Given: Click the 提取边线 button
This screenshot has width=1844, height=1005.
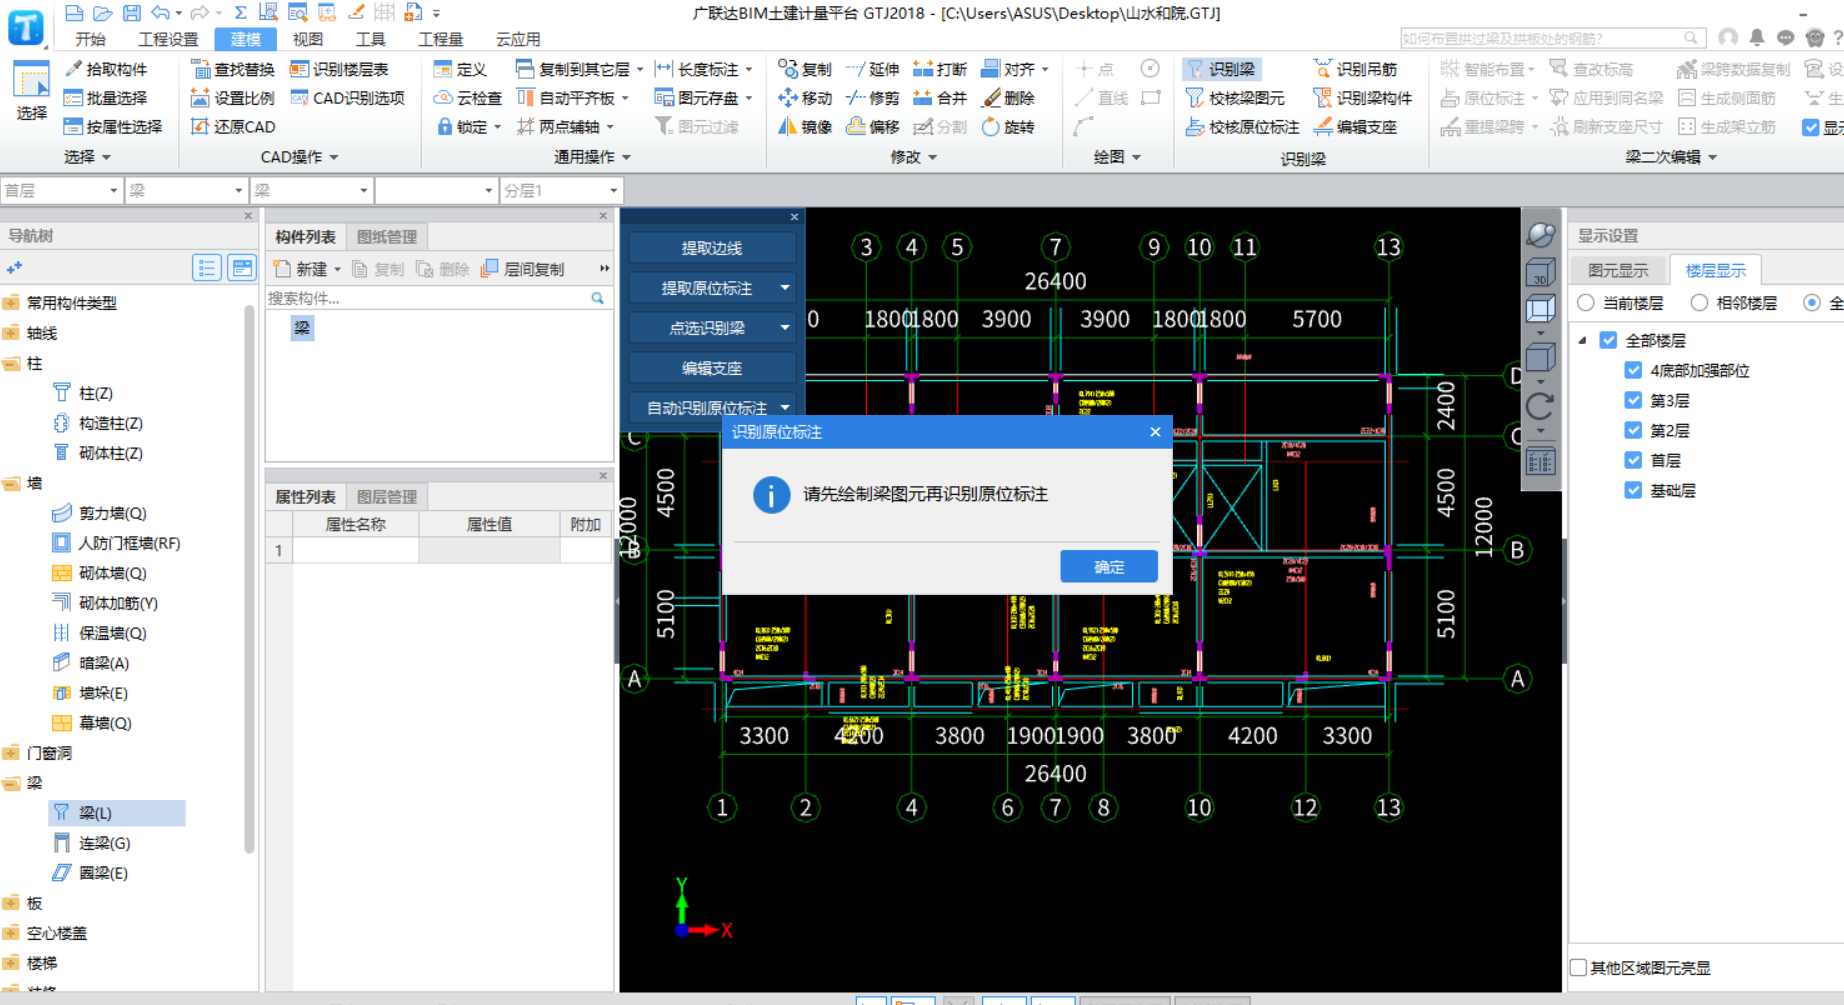Looking at the screenshot, I should [712, 248].
